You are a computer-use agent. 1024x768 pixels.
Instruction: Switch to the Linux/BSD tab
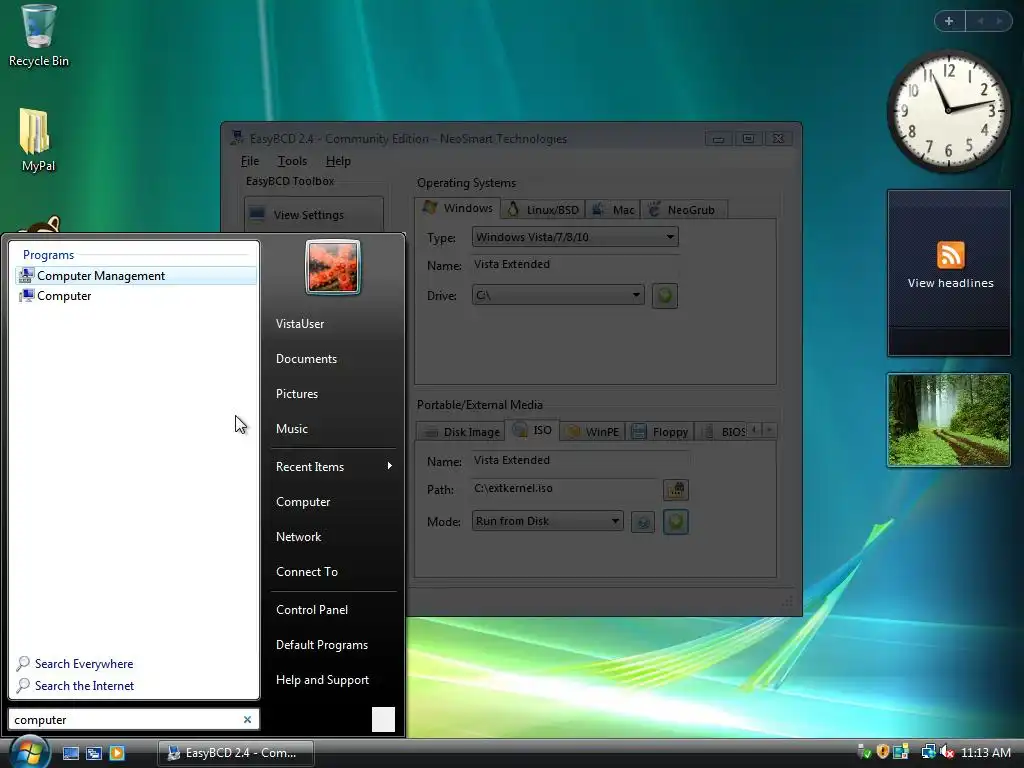(543, 210)
